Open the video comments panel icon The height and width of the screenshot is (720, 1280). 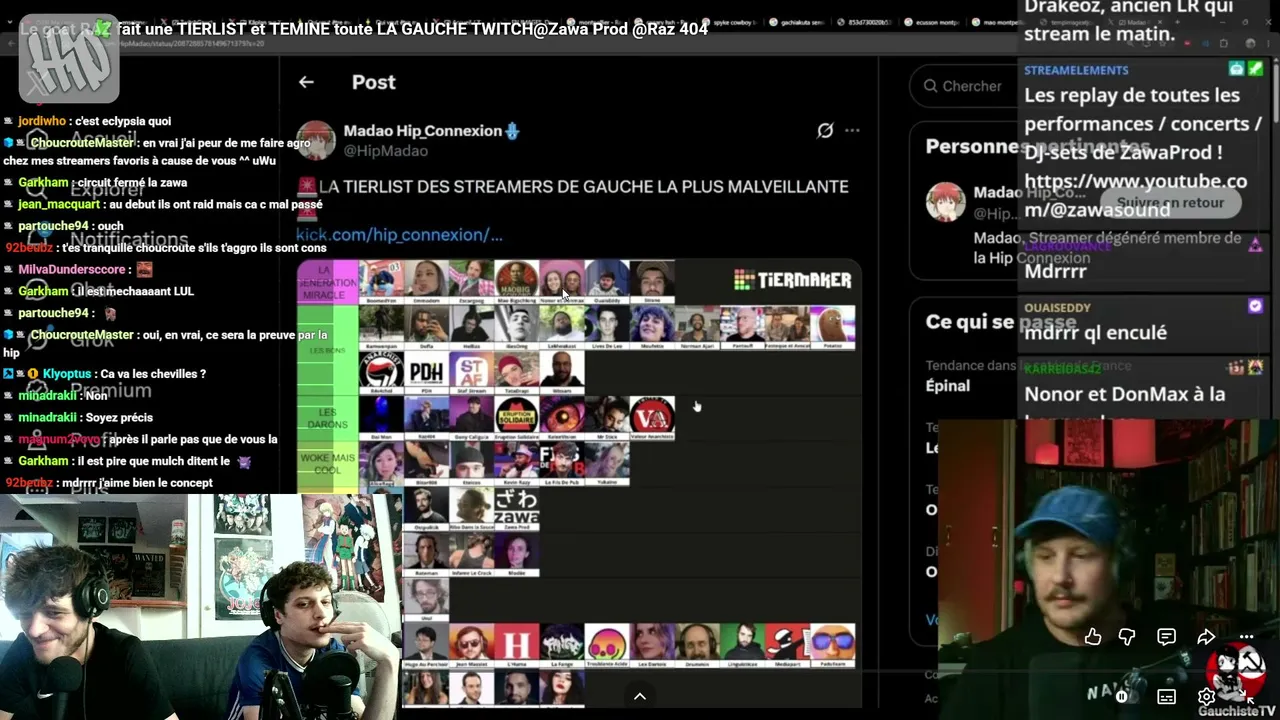1166,637
